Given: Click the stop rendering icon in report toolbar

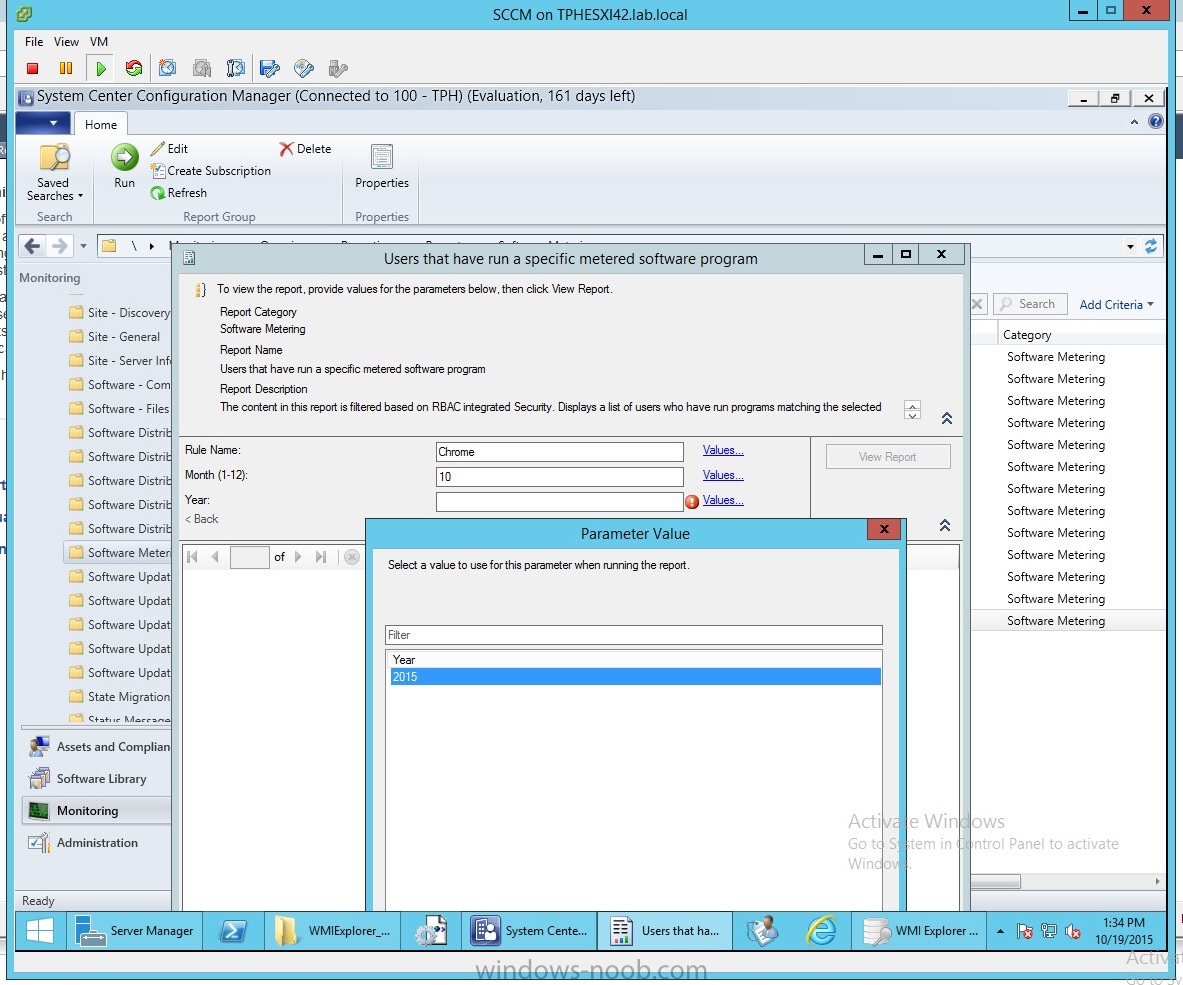Looking at the screenshot, I should click(352, 557).
